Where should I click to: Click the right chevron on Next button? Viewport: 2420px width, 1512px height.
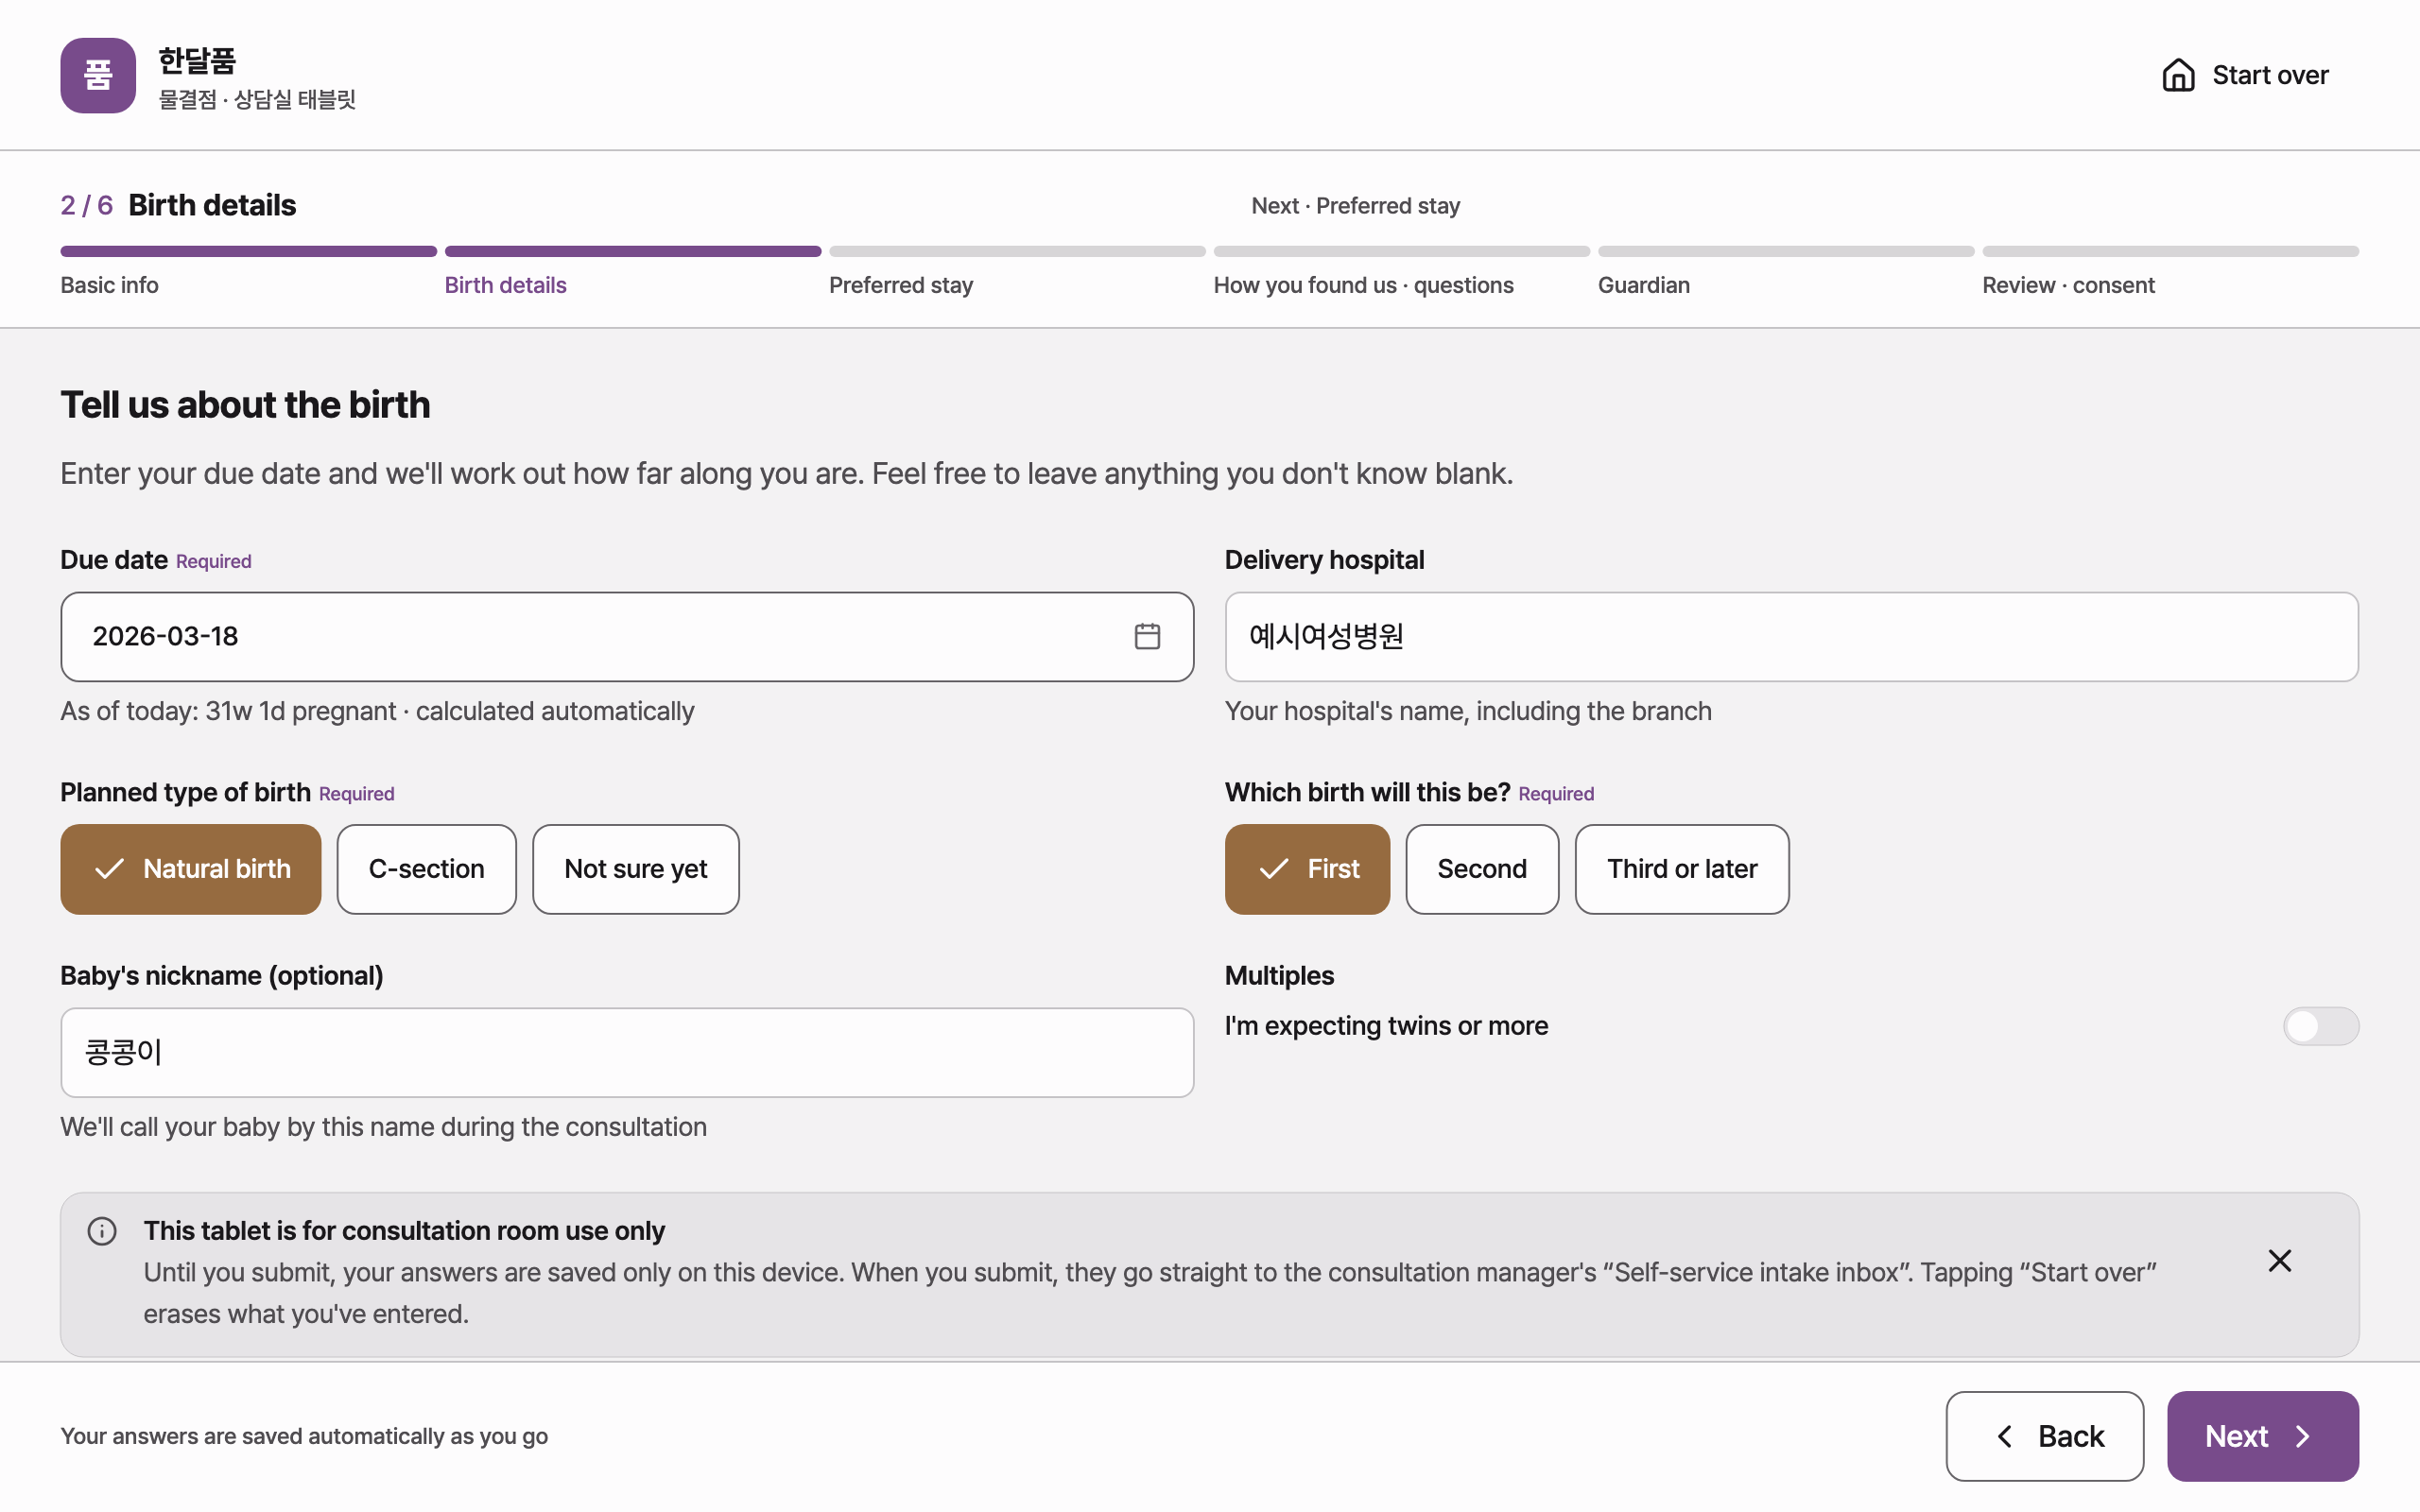(2303, 1436)
